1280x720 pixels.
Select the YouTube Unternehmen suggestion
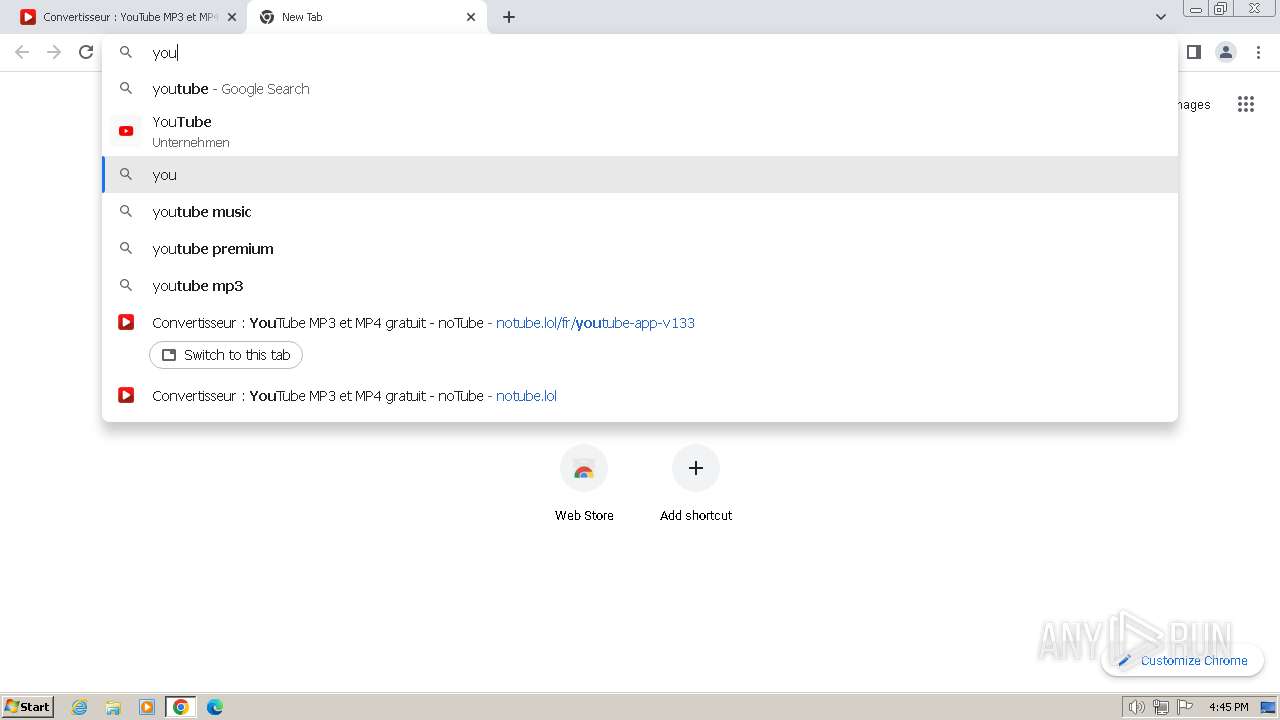640,131
